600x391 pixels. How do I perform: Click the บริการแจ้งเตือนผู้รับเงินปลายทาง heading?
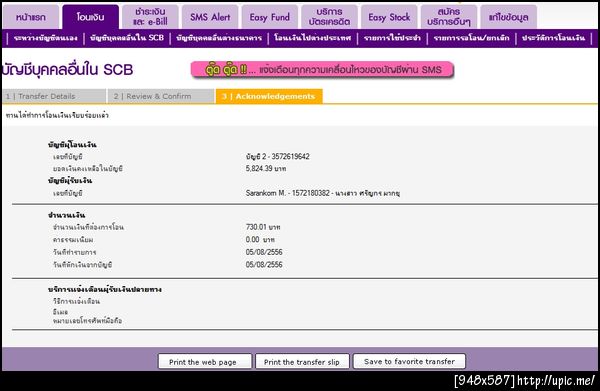tap(105, 290)
